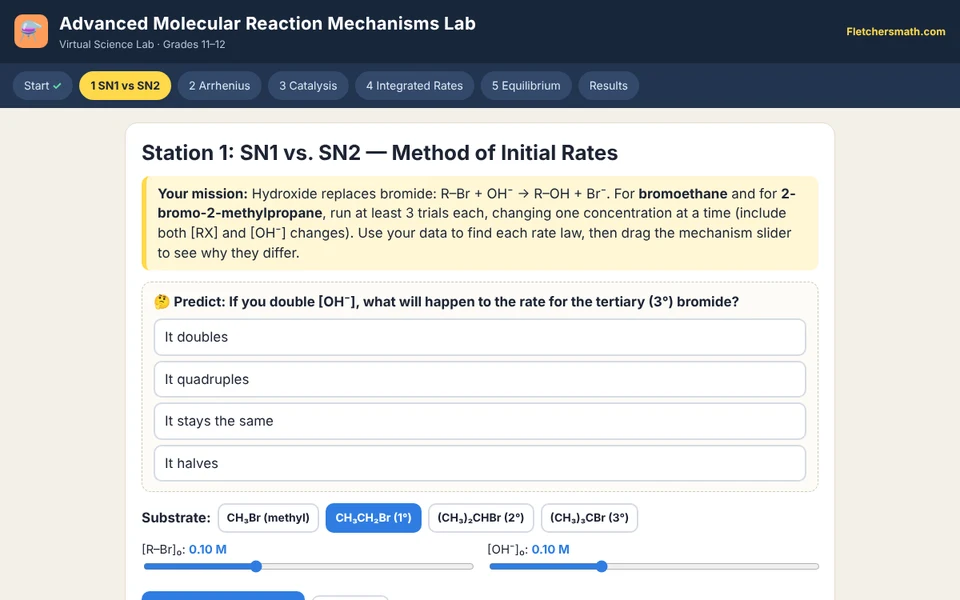The height and width of the screenshot is (600, 960).
Task: Select the 1 SN1 vs SN2 tab
Action: [x=125, y=86]
